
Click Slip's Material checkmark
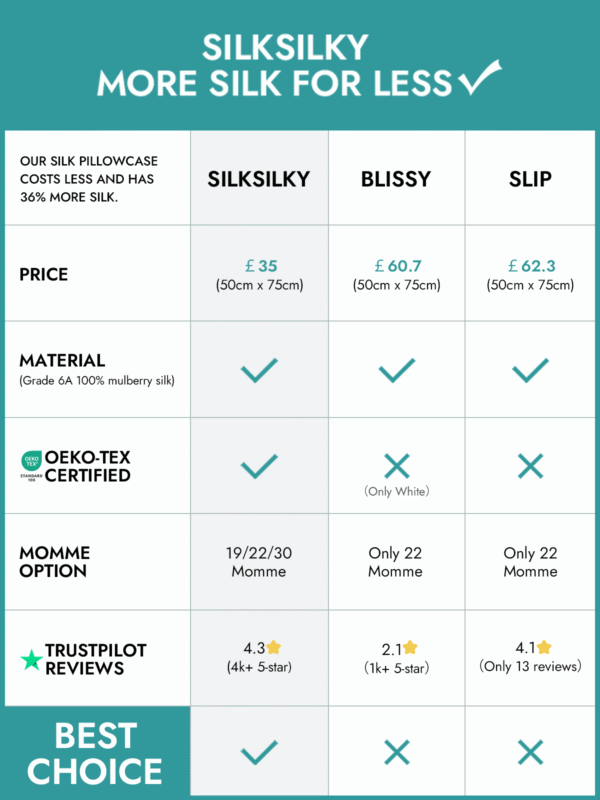530,370
